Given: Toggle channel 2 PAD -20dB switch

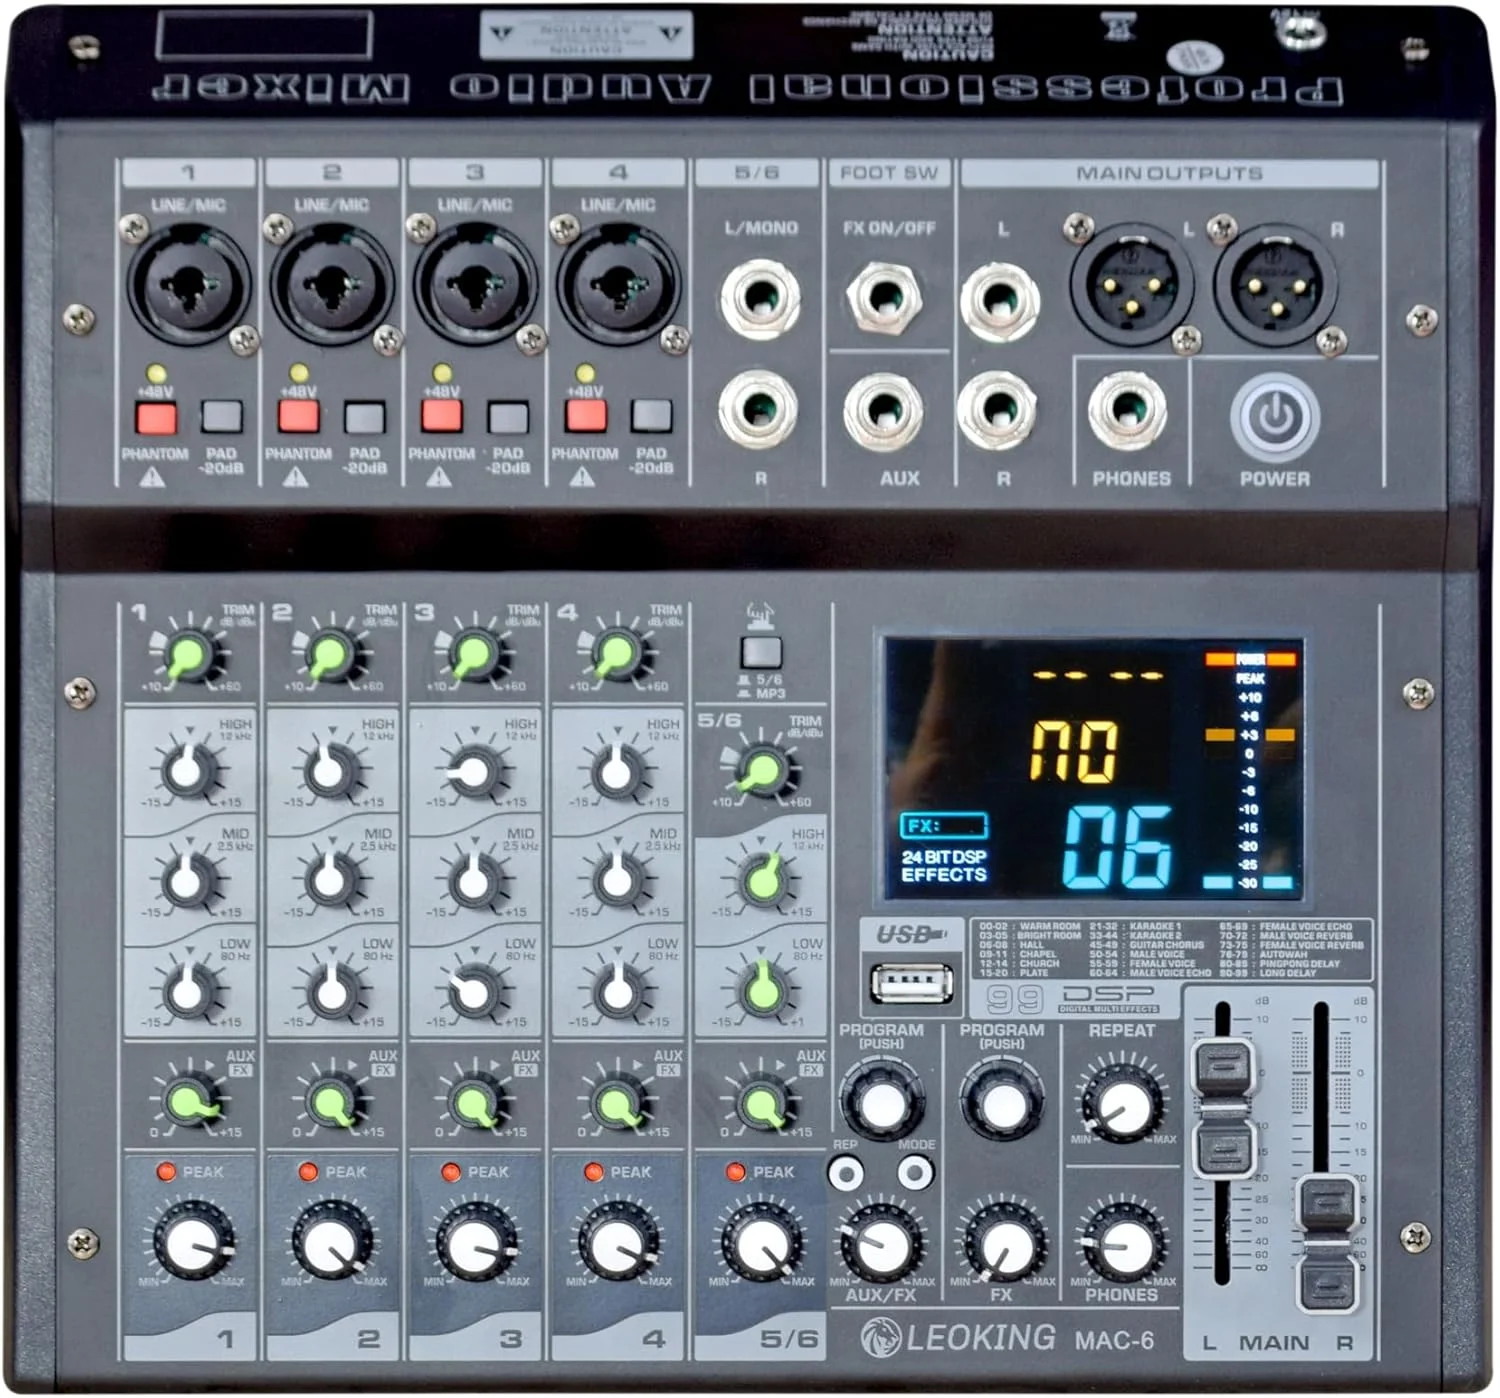Looking at the screenshot, I should tap(365, 416).
